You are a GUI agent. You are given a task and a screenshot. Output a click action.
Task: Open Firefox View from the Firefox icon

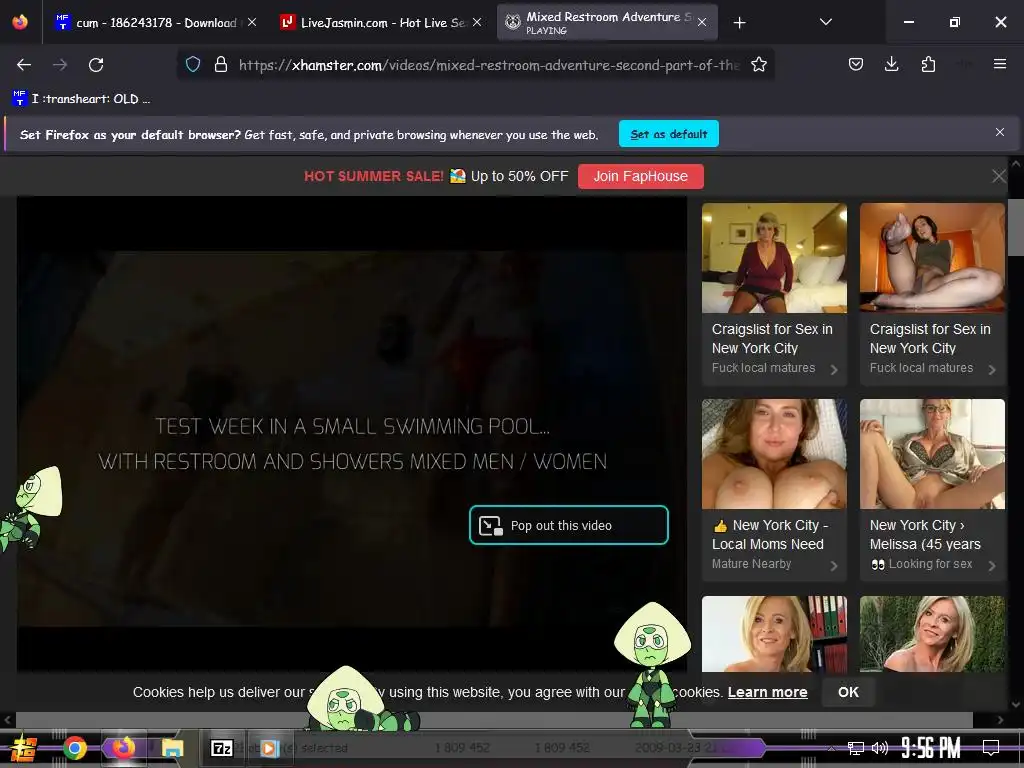pyautogui.click(x=20, y=22)
